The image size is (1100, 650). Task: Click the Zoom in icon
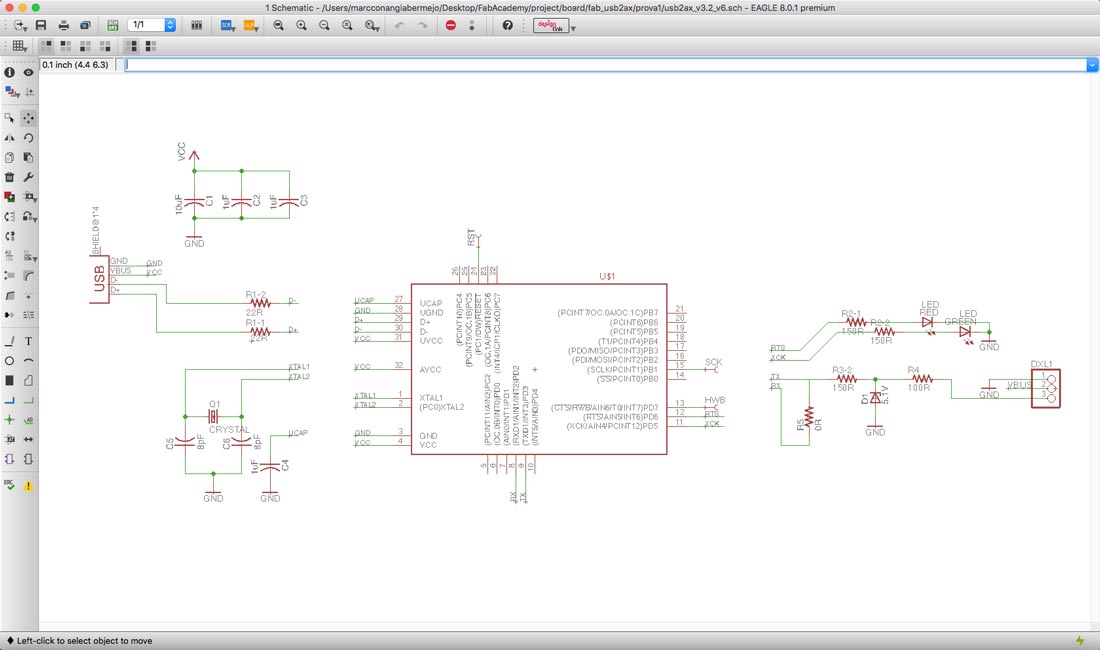point(302,25)
